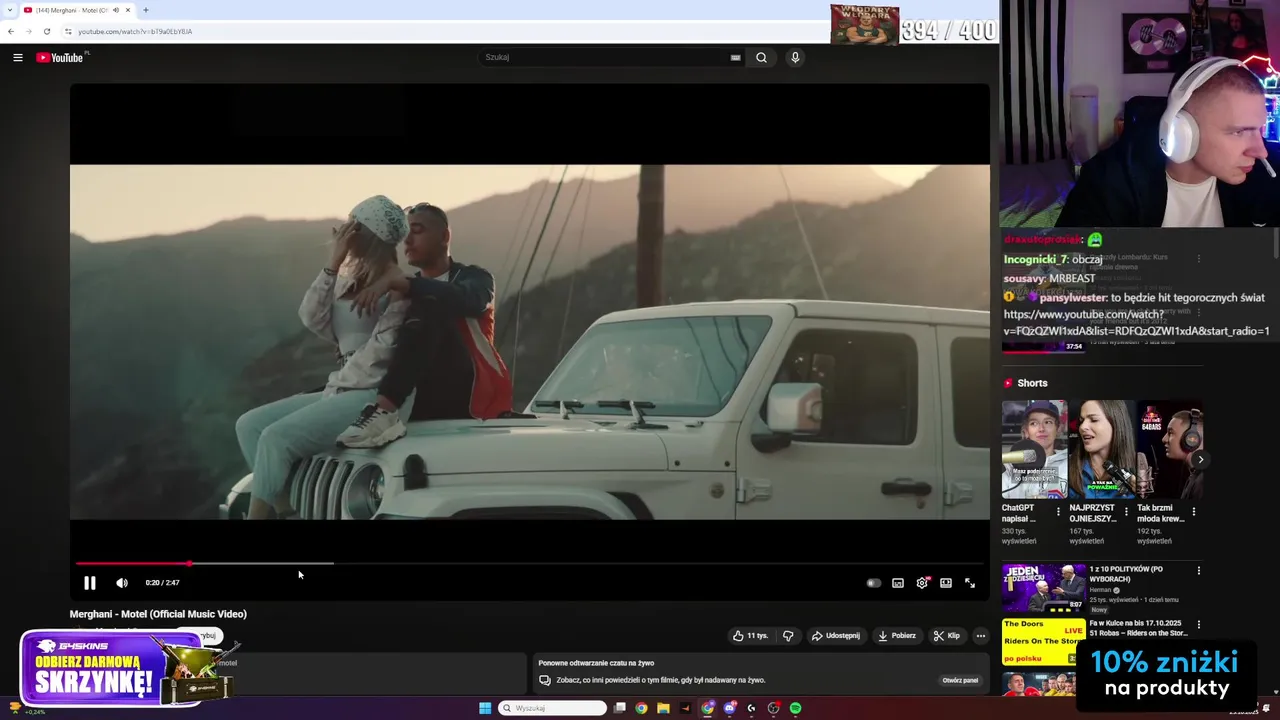The width and height of the screenshot is (1280, 720).
Task: Toggle the autoplay switch in player
Action: coord(873,583)
